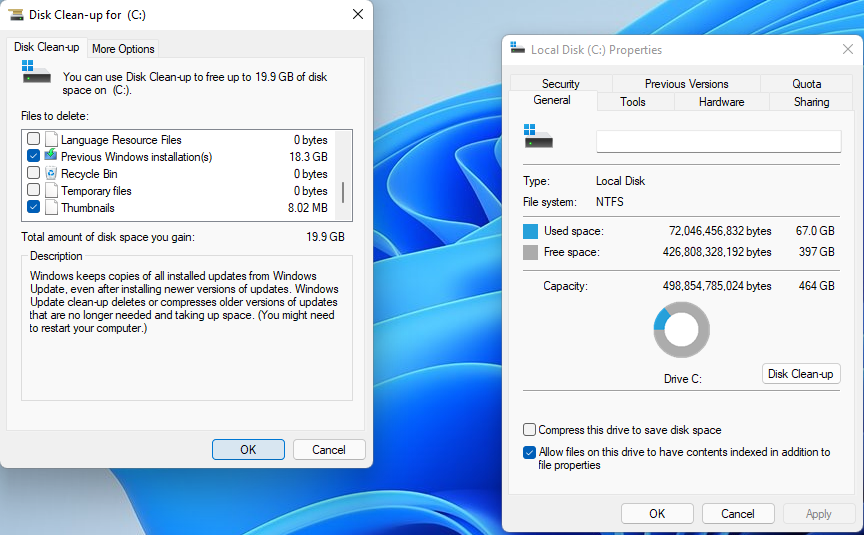Click the Disk Clean-up button in Properties
This screenshot has height=535, width=864.
pyautogui.click(x=801, y=374)
